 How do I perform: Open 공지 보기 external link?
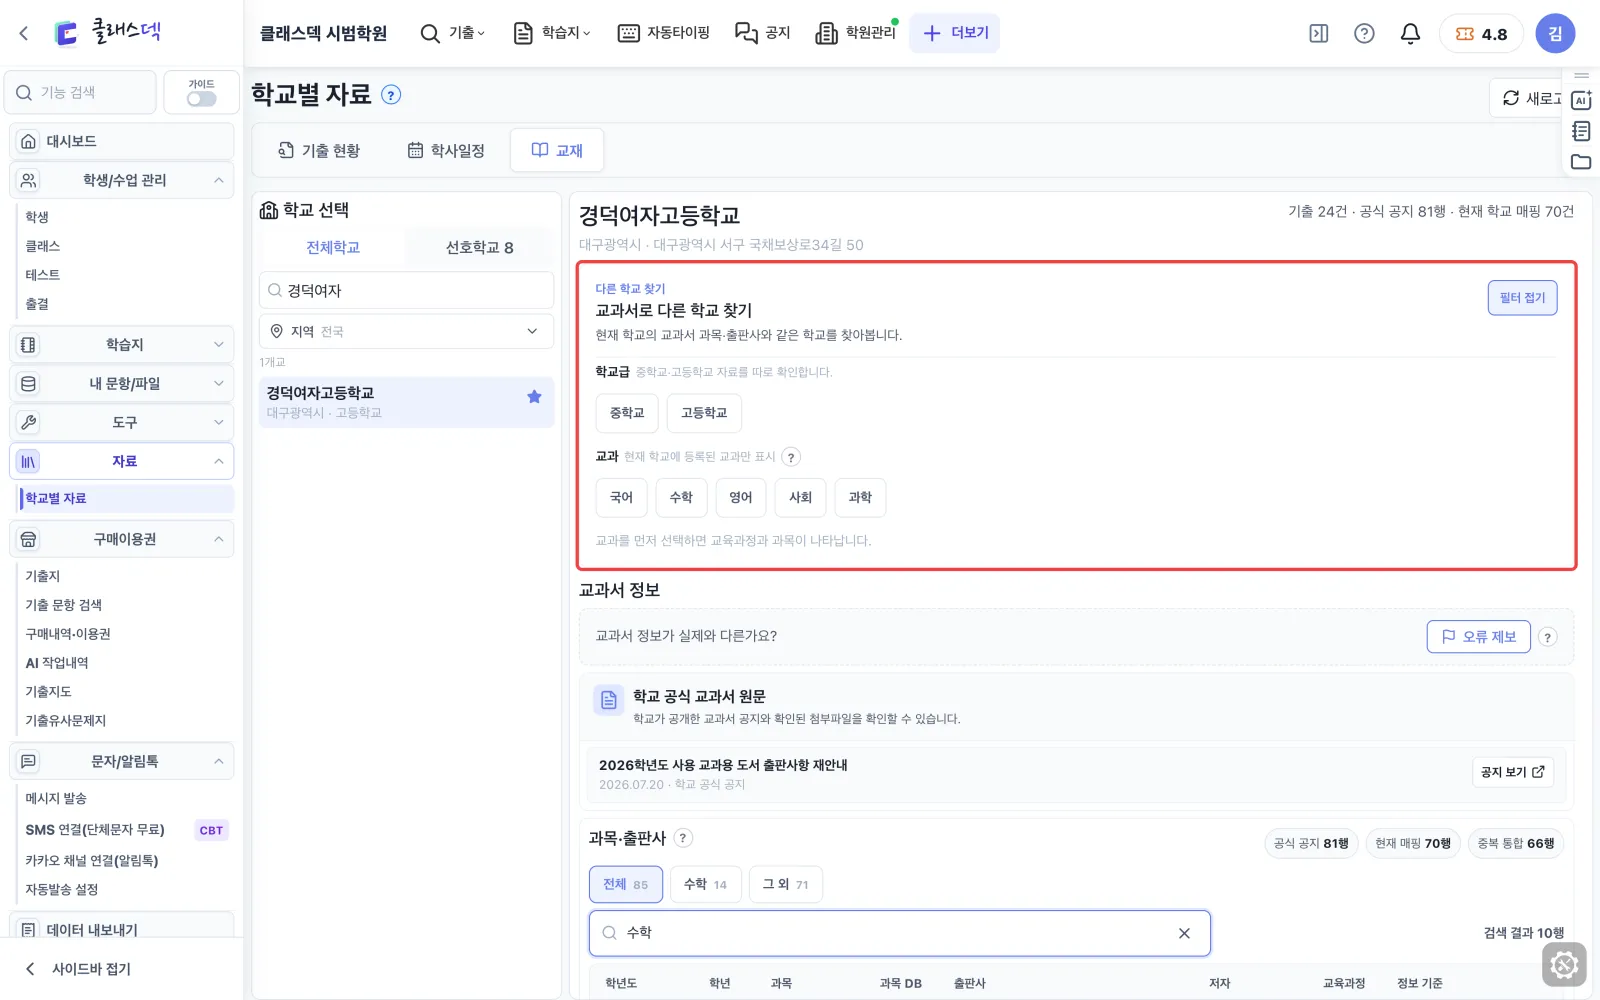coord(1512,772)
